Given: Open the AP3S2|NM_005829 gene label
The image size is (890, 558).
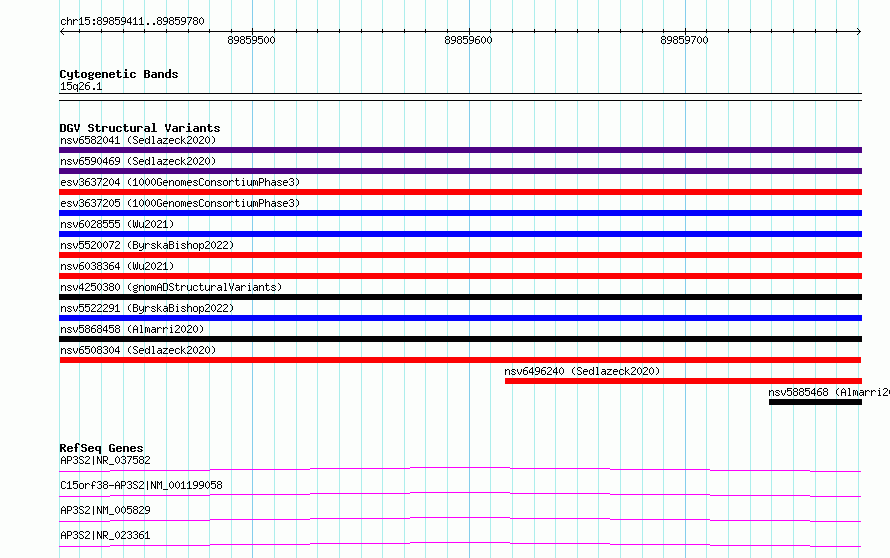Looking at the screenshot, I should click(105, 510).
